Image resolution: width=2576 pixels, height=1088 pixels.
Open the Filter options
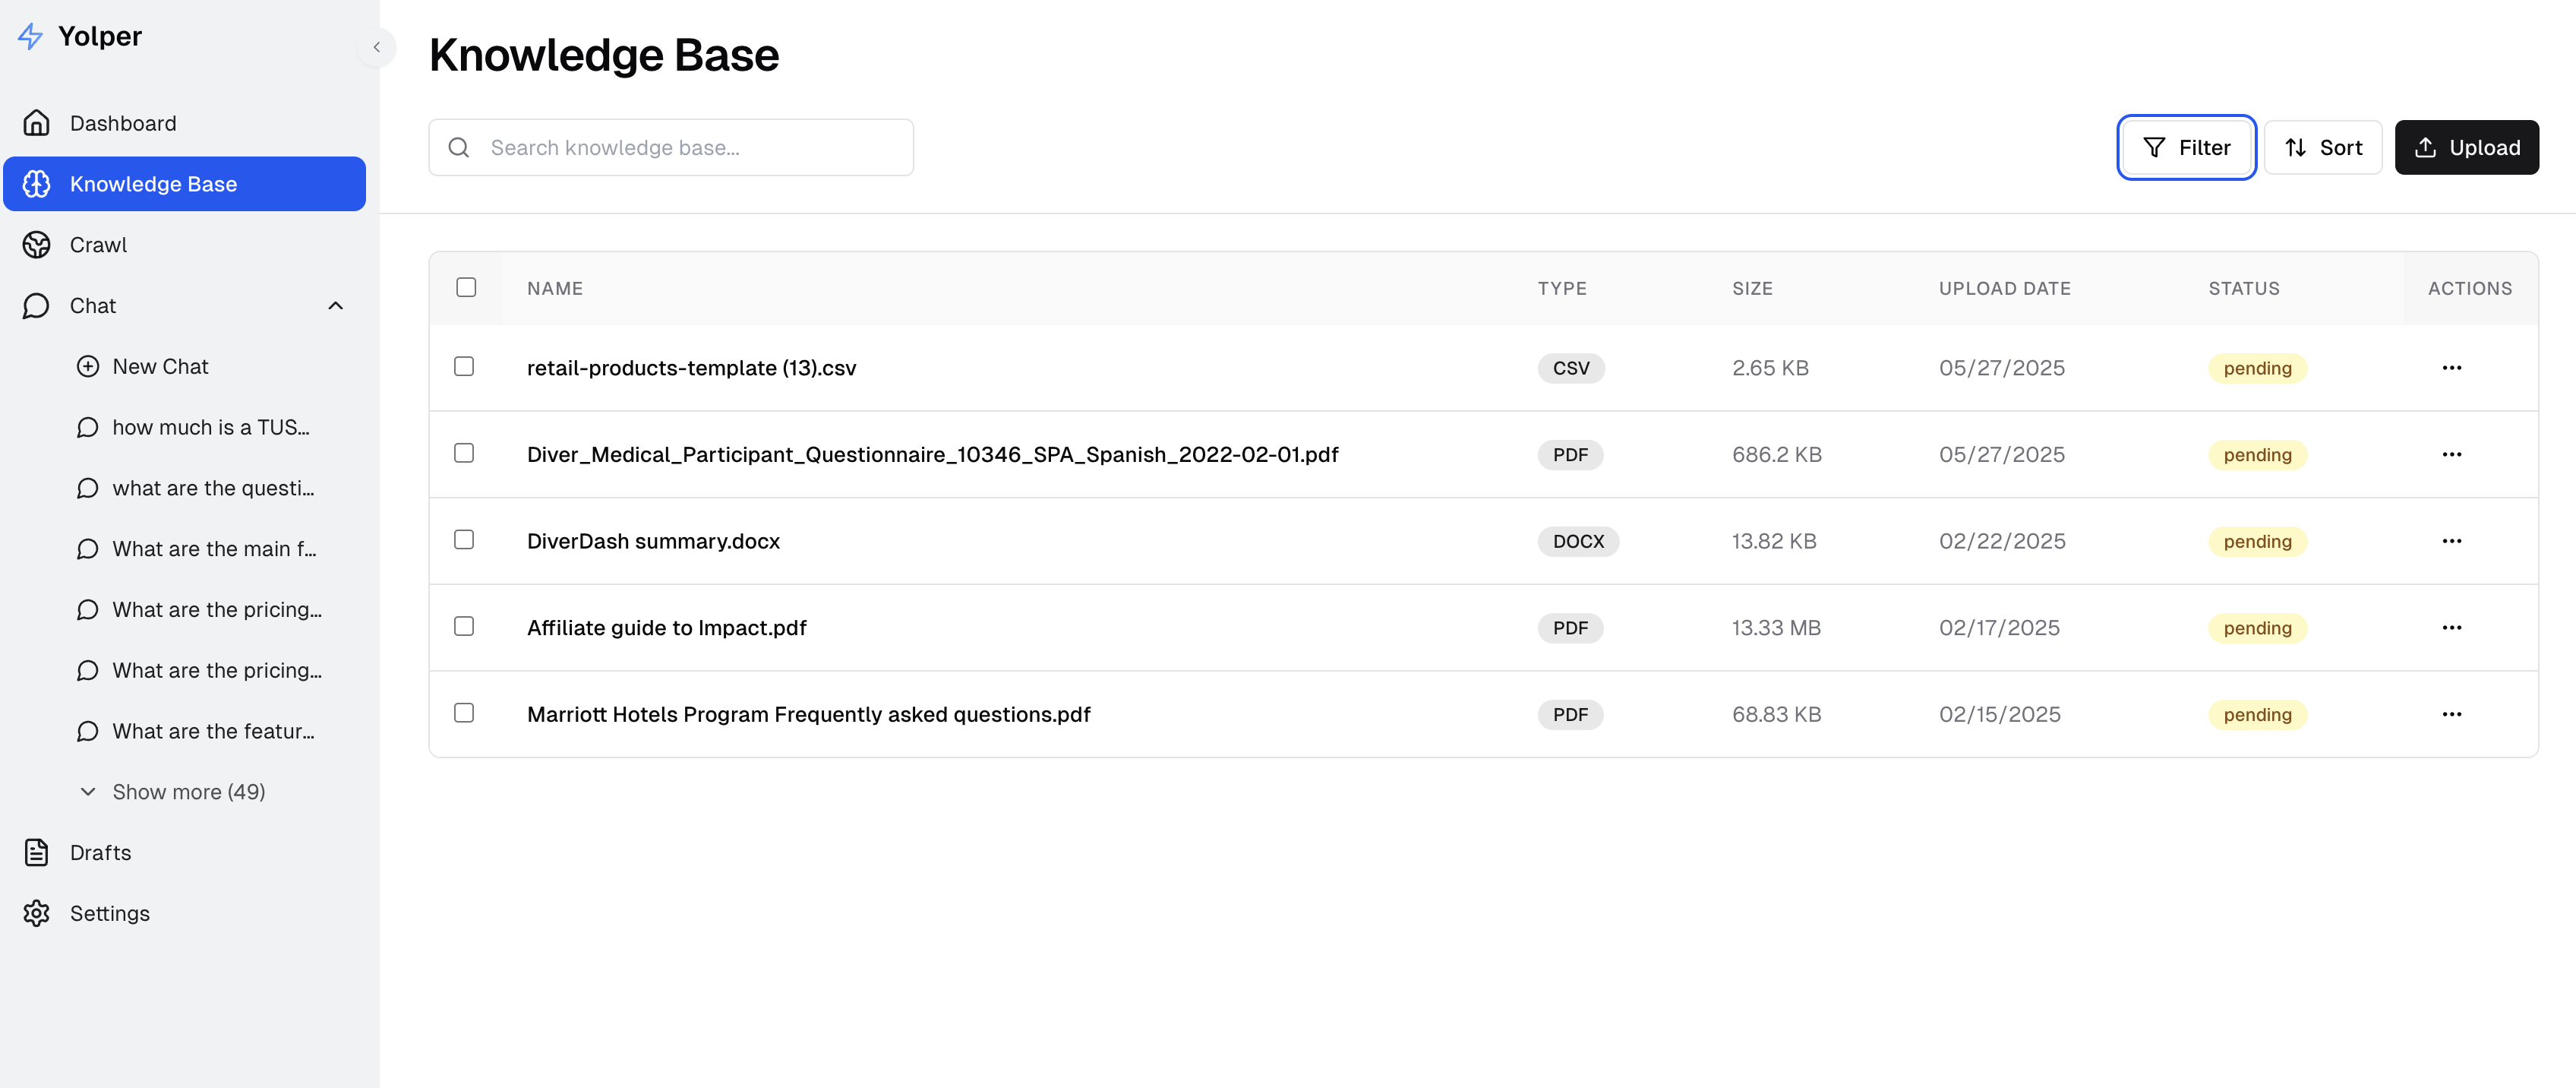[x=2186, y=148]
